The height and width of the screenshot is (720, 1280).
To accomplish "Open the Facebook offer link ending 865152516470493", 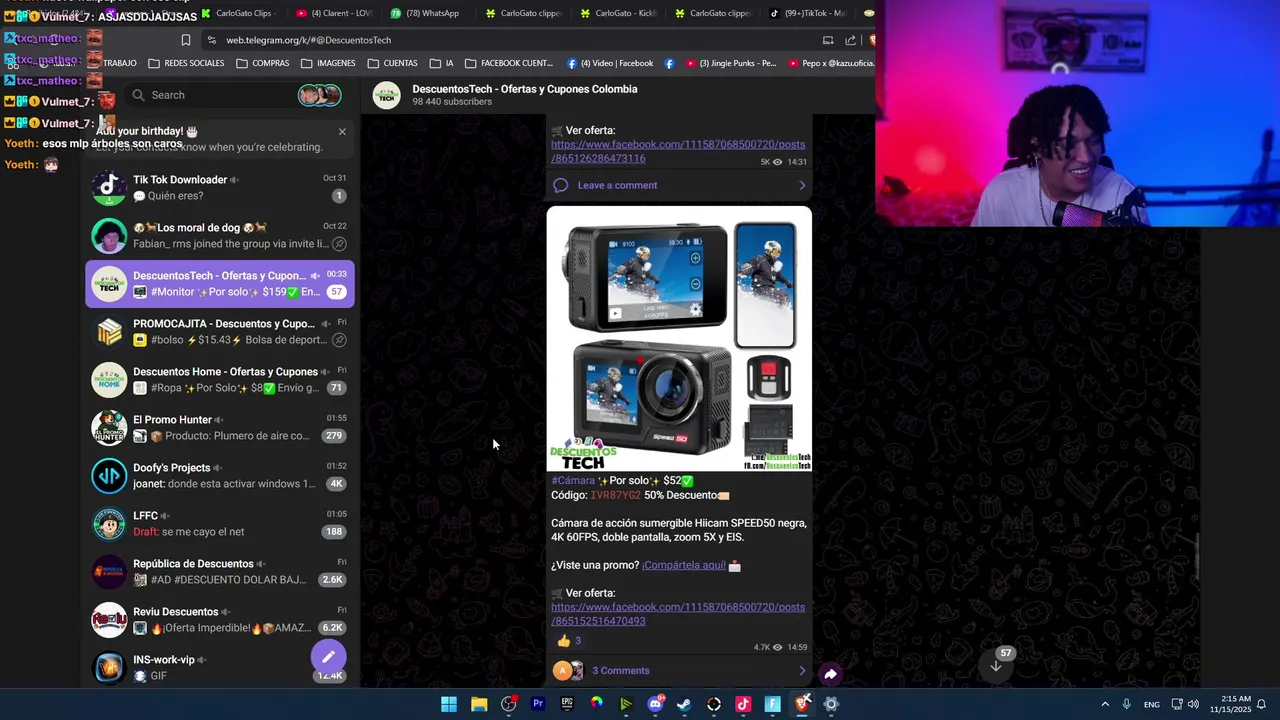I will point(677,614).
